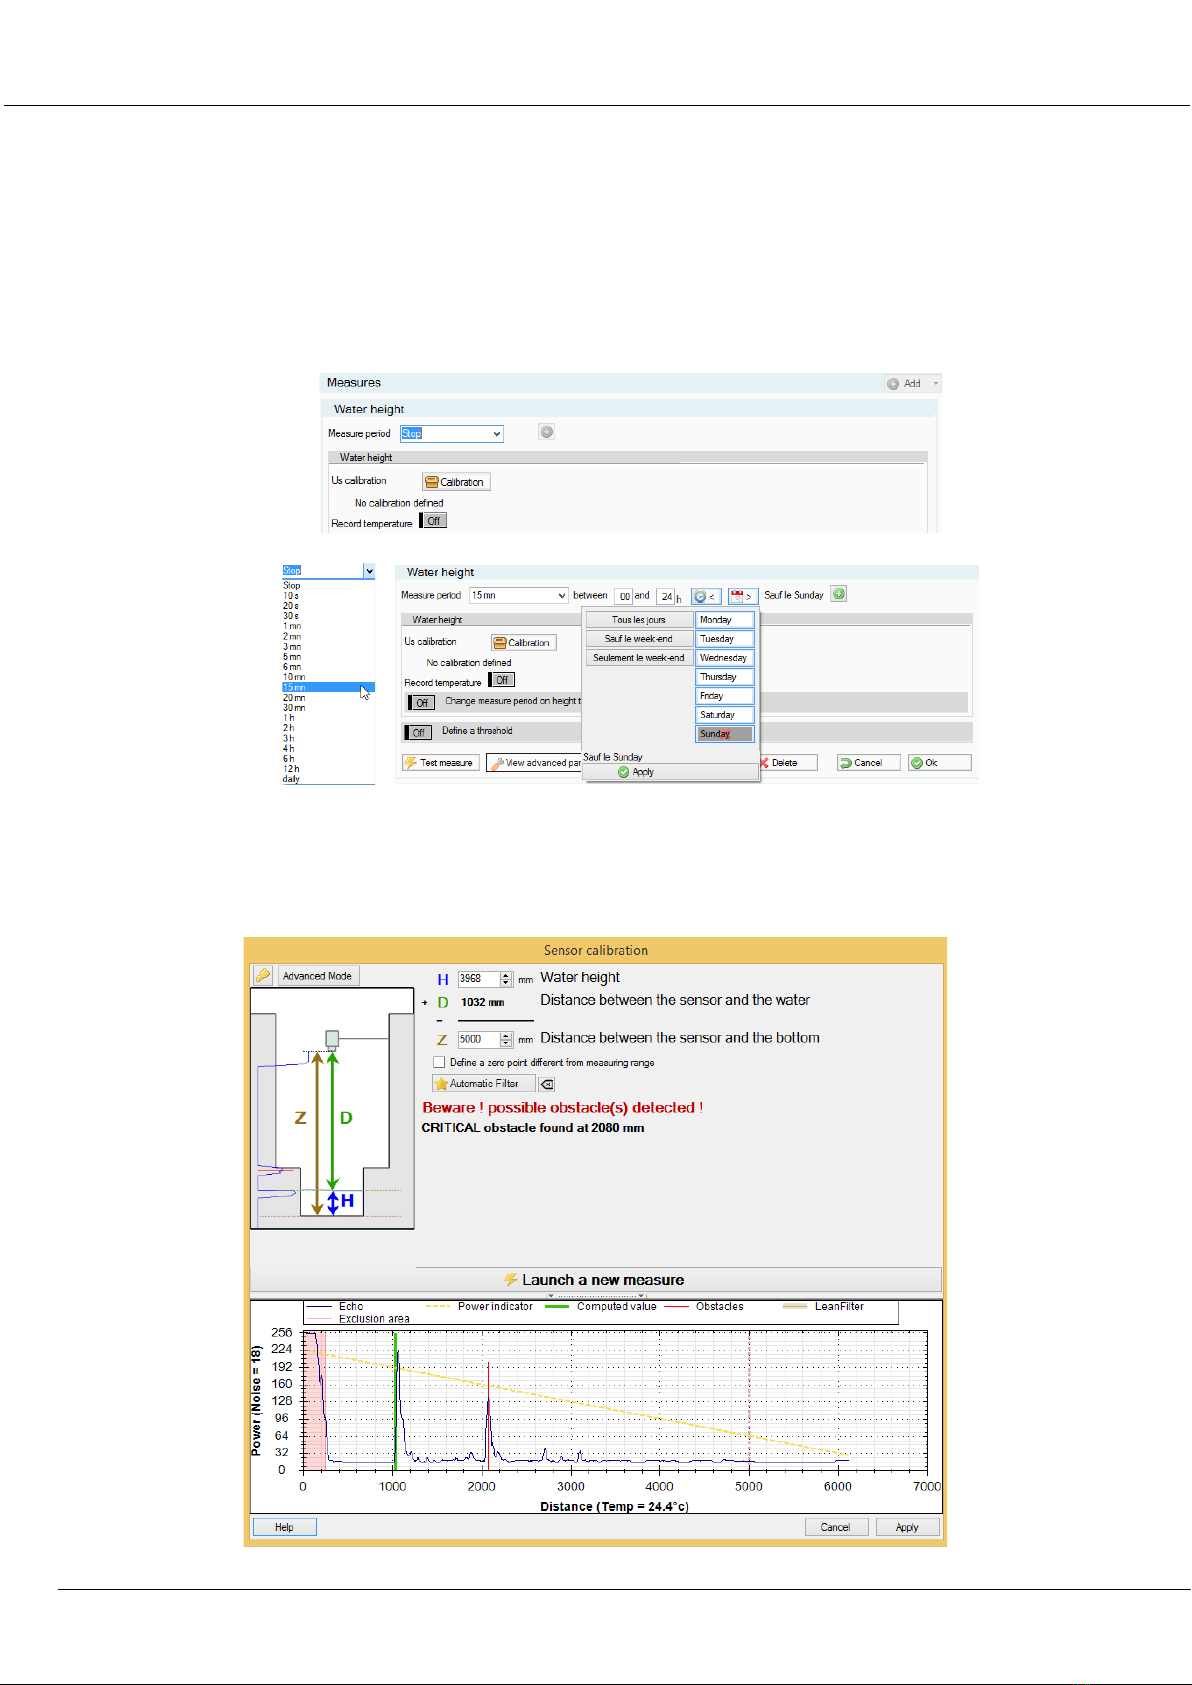Toggle Wednesday in the day picker

point(725,658)
